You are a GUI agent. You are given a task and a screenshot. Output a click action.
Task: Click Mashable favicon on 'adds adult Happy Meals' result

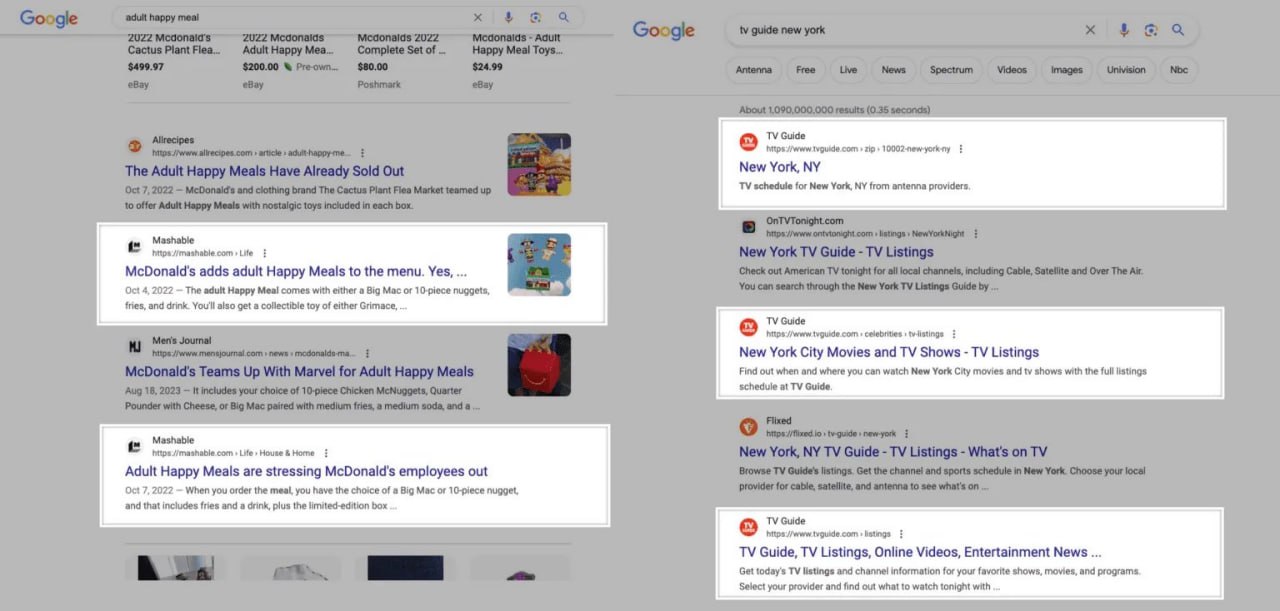click(135, 246)
